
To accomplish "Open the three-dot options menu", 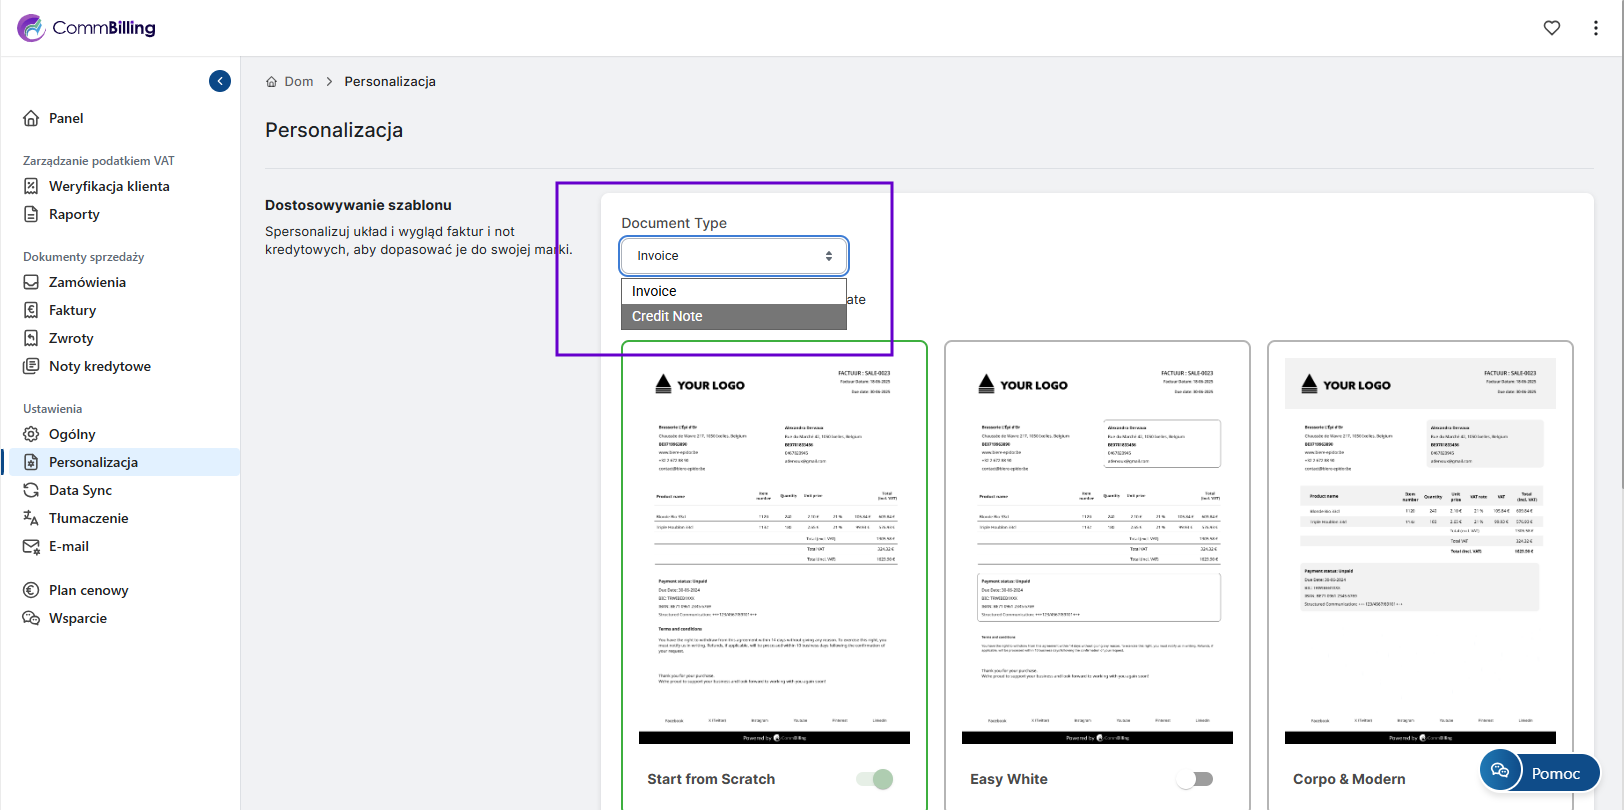I will (1595, 28).
